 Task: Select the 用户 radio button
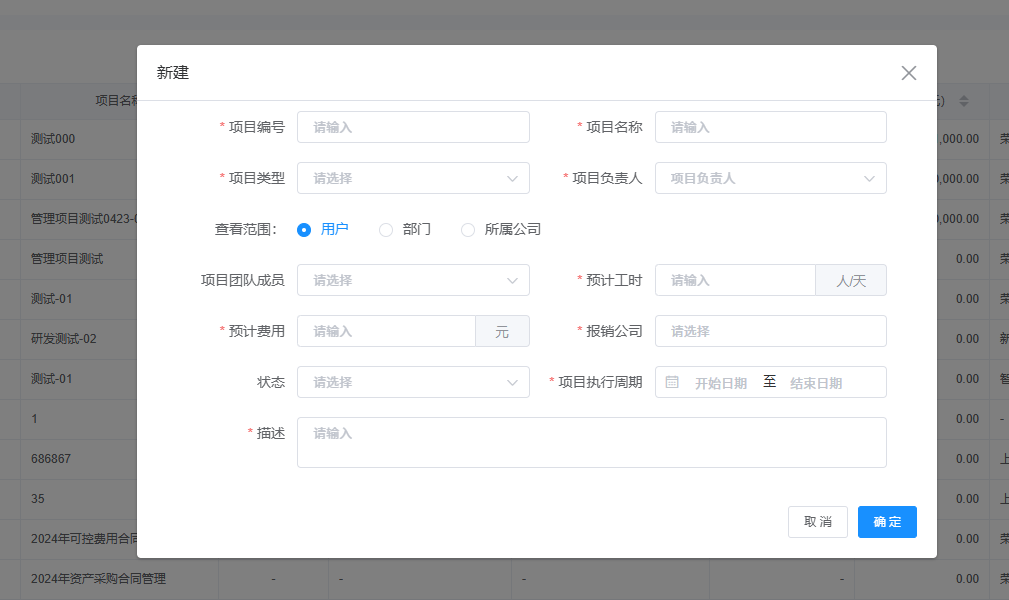tap(304, 230)
